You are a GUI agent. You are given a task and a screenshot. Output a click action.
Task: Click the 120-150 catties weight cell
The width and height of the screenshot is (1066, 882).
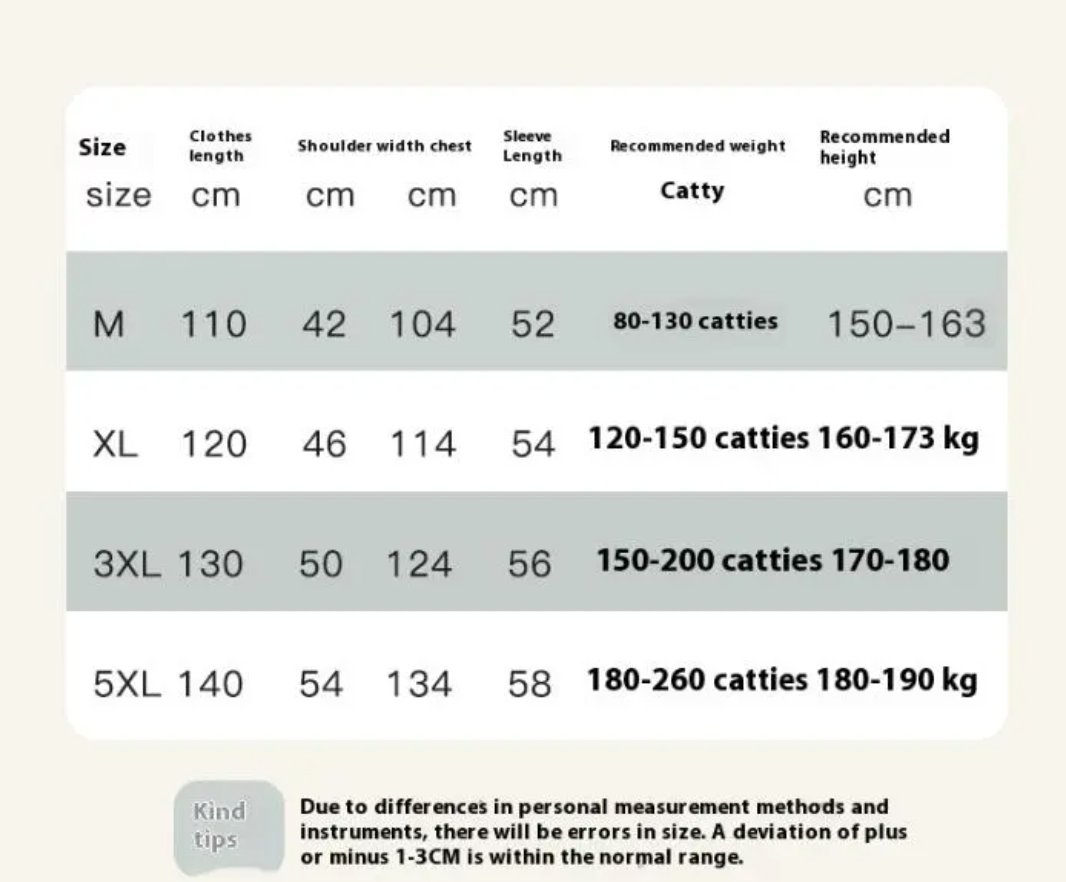click(698, 438)
